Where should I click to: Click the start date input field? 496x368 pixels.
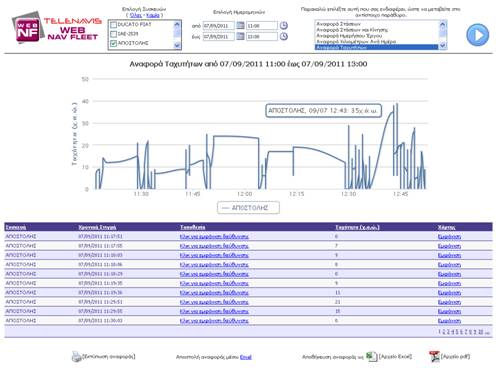219,26
